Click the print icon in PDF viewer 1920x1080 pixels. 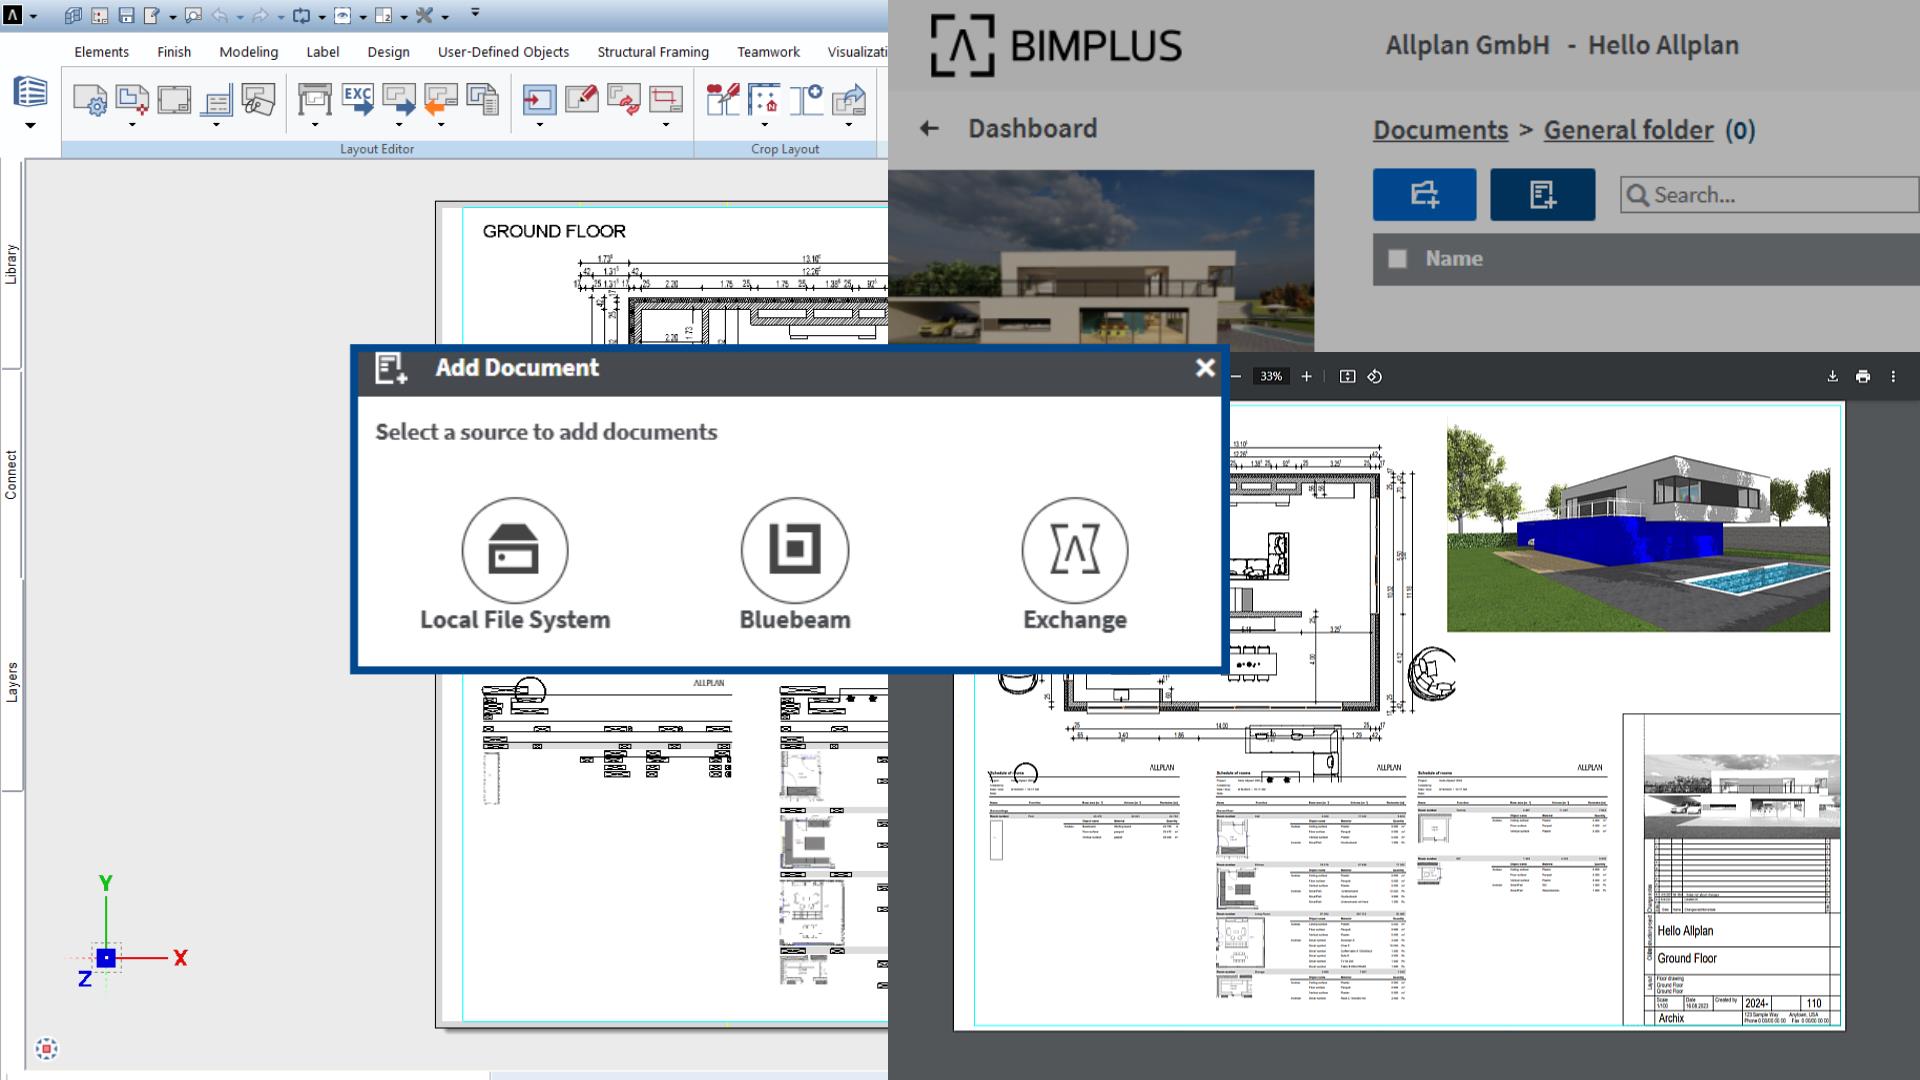click(1862, 377)
